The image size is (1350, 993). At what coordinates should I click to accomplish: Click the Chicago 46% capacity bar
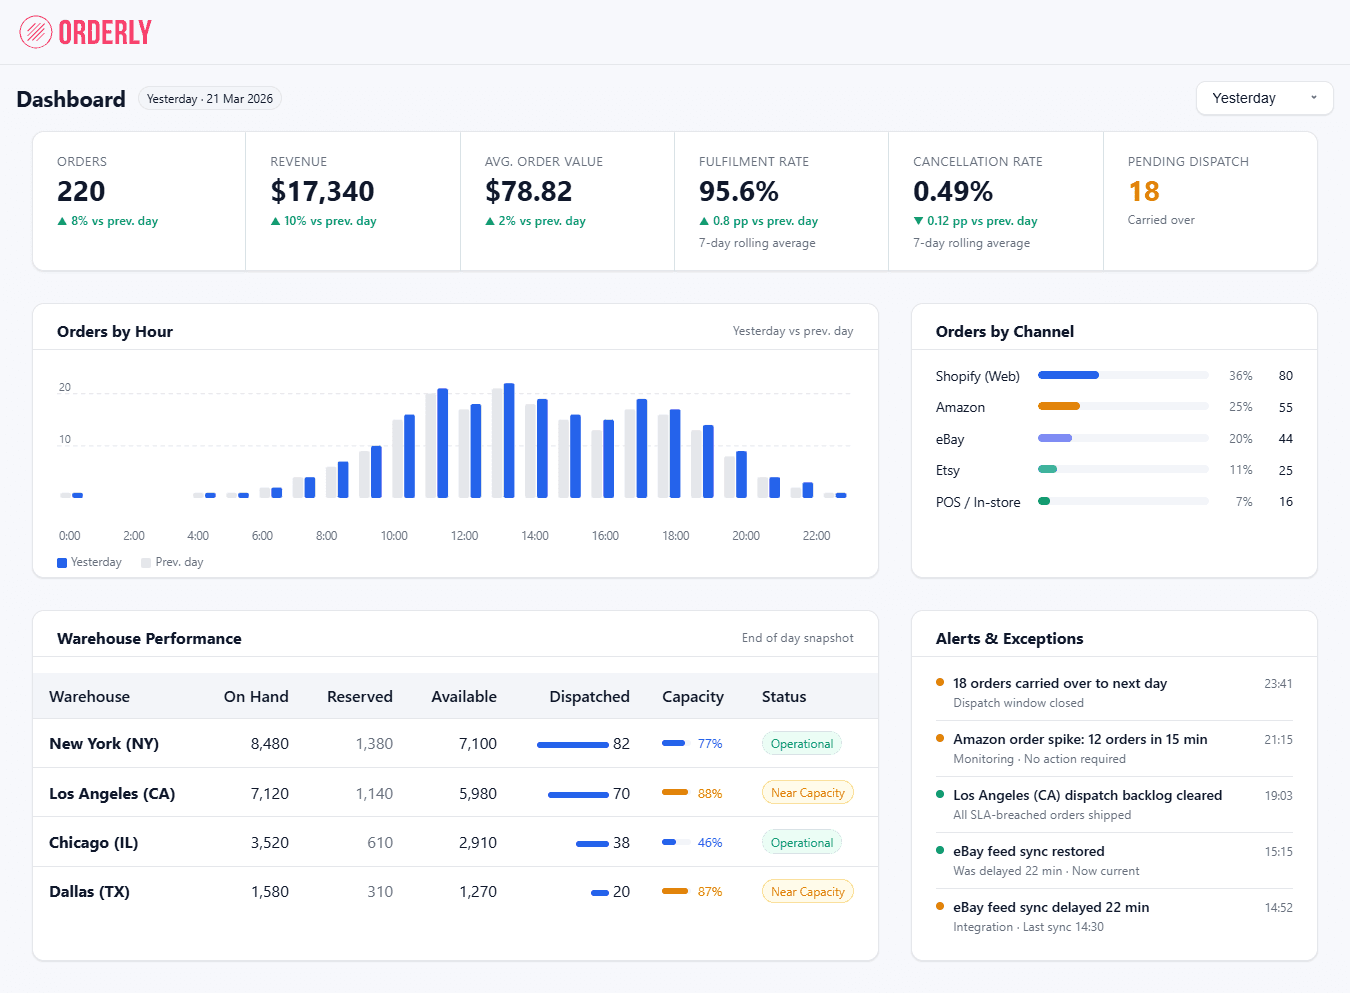click(x=675, y=842)
